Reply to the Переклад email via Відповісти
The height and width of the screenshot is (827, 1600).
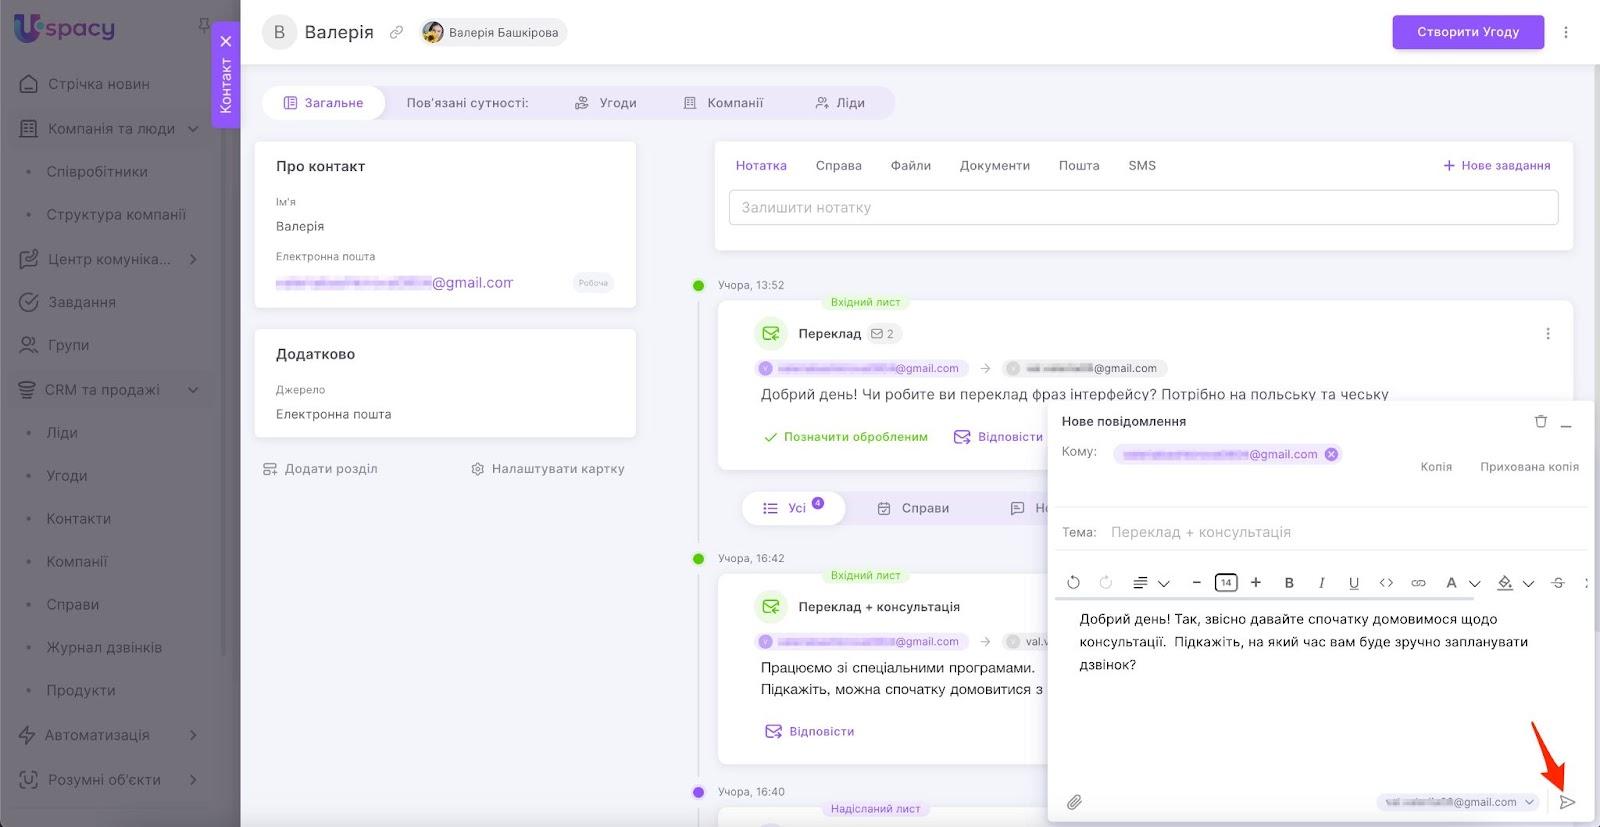998,437
